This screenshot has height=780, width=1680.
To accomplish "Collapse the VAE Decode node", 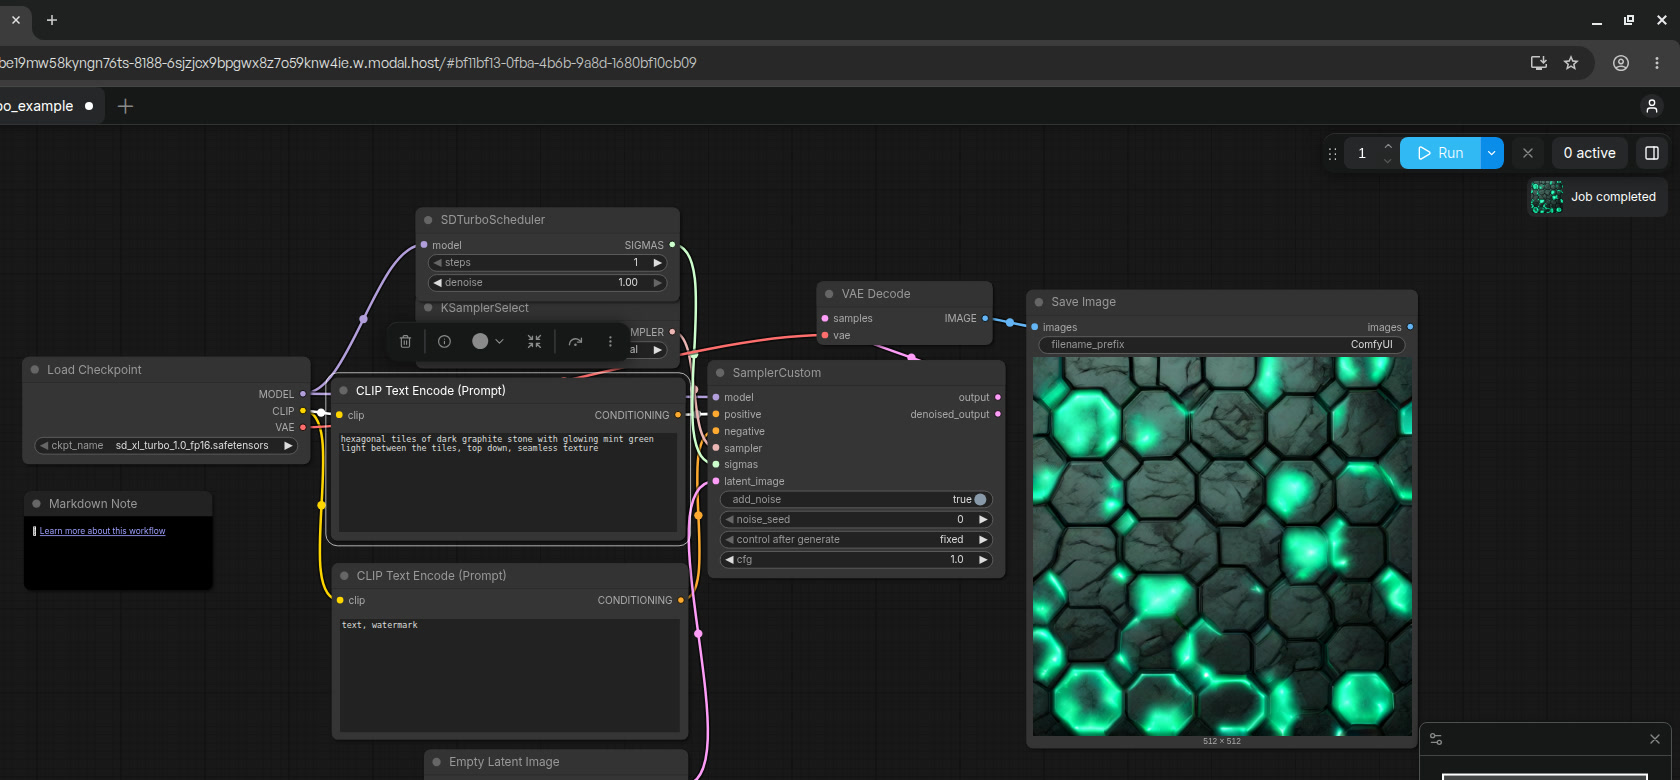I will tap(829, 294).
